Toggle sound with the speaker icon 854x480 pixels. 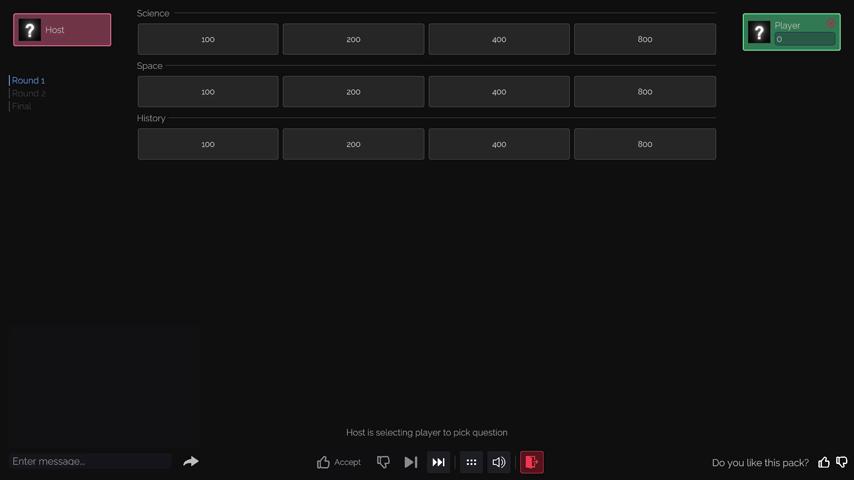point(499,462)
